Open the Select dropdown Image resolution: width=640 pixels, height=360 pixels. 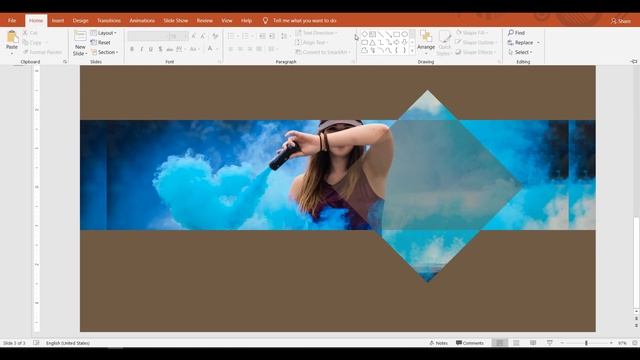pos(520,52)
